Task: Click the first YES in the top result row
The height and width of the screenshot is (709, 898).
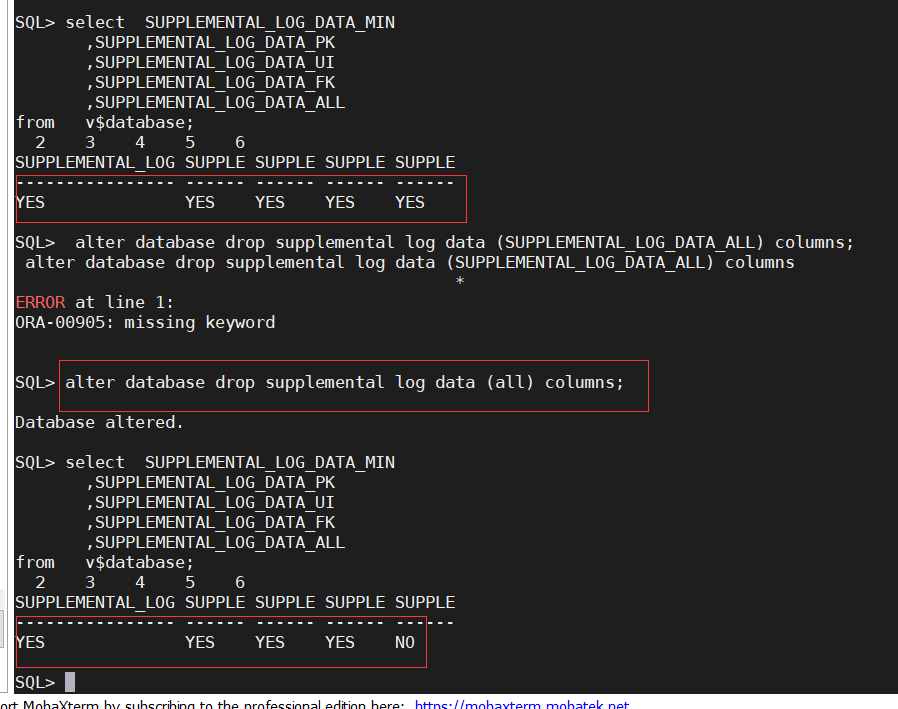Action: pyautogui.click(x=30, y=202)
